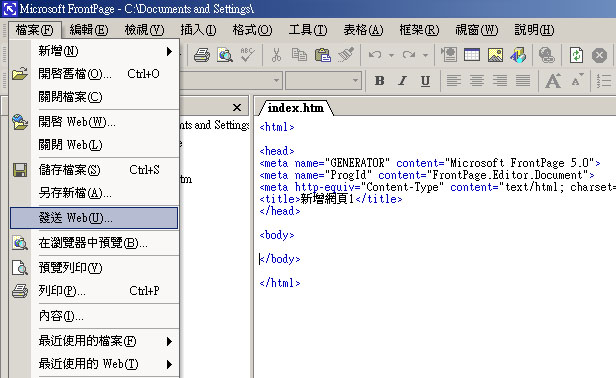Click the Cut scissors icon
This screenshot has width=616, height=378.
[x=276, y=55]
